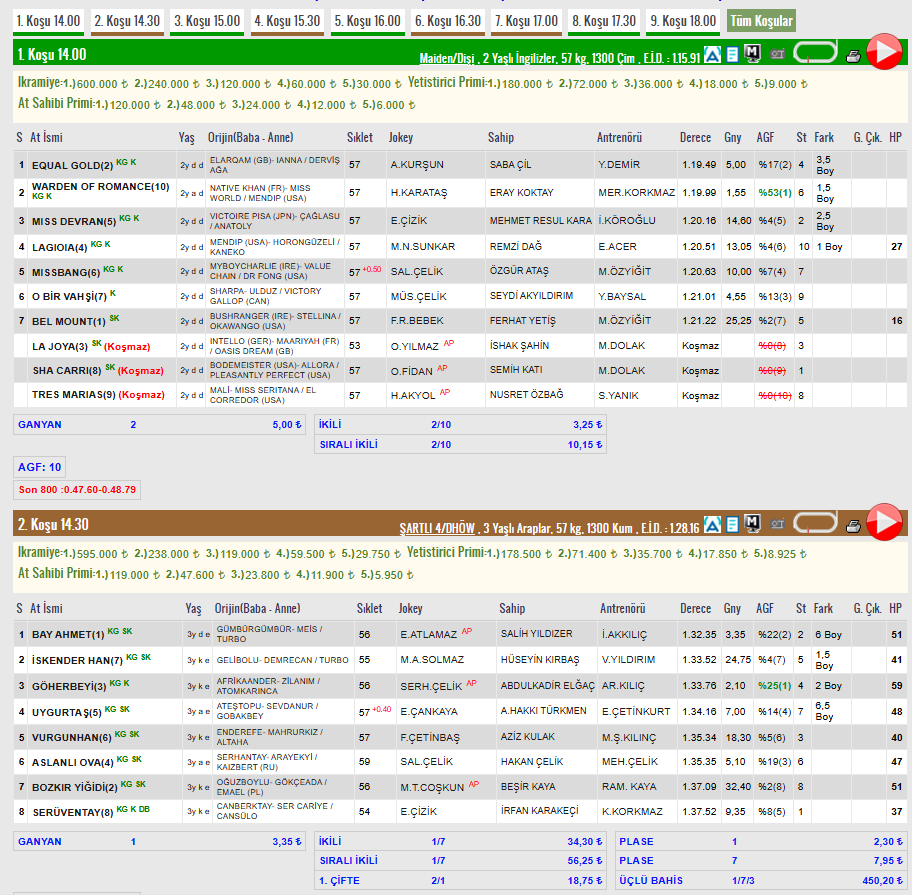Click the M monitor icon in 1. Koşu header

[x=752, y=54]
